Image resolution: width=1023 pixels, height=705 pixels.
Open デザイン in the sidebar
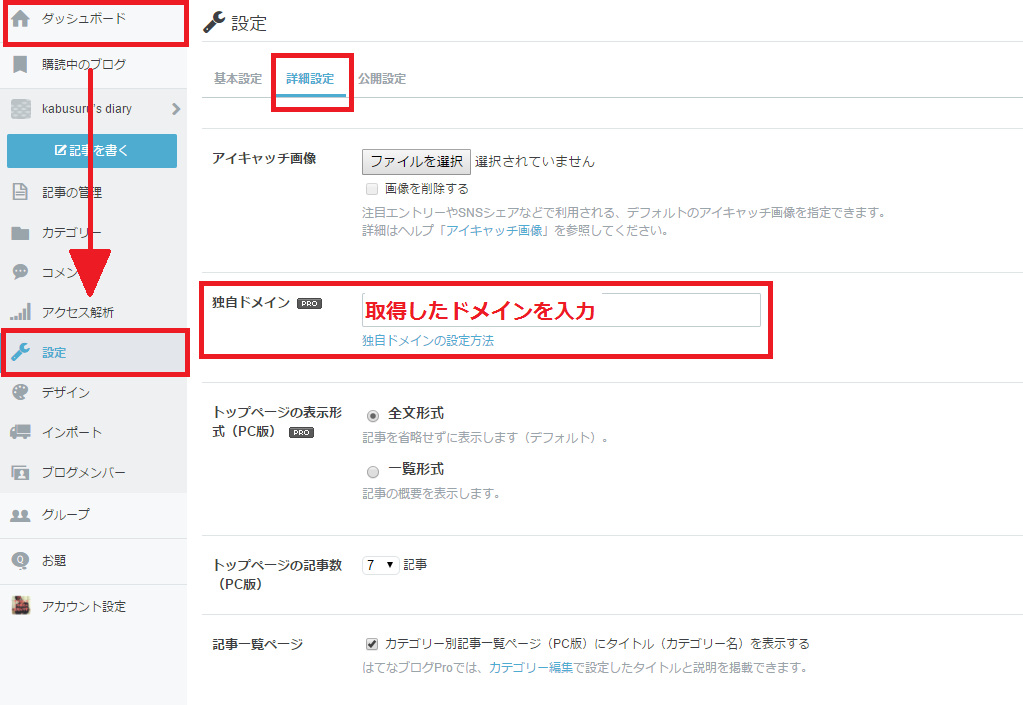coord(94,393)
